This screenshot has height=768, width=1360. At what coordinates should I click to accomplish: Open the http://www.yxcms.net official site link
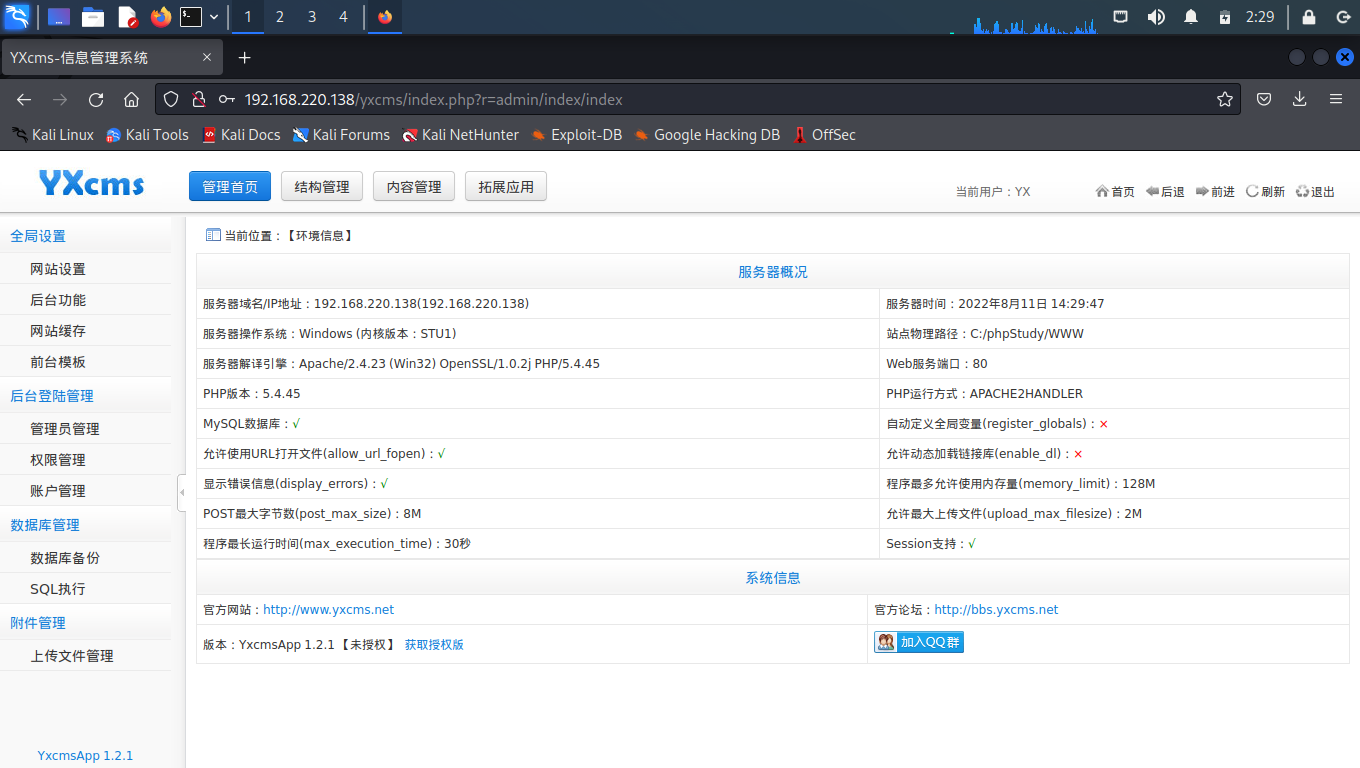tap(328, 610)
